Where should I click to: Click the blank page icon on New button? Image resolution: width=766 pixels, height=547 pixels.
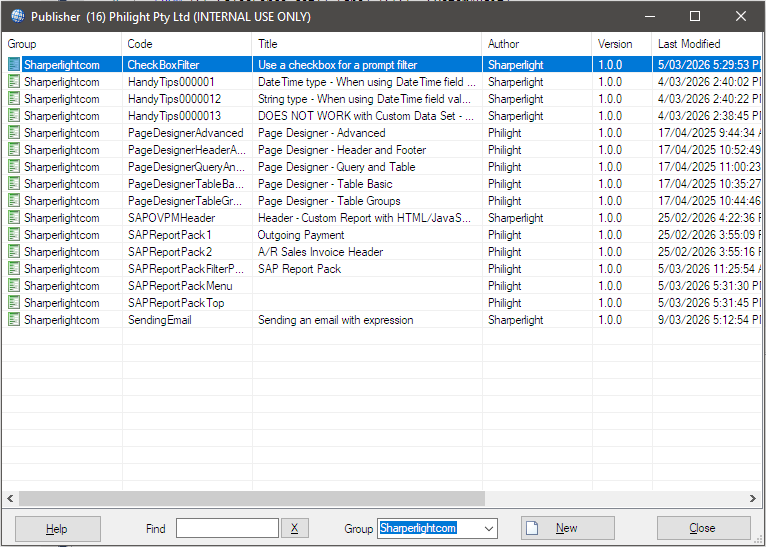(532, 528)
